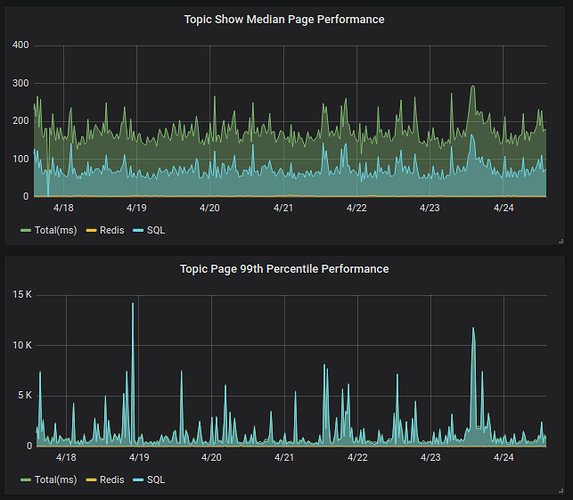Click cyan SQL swatch in 99th percentile legend

click(138, 480)
